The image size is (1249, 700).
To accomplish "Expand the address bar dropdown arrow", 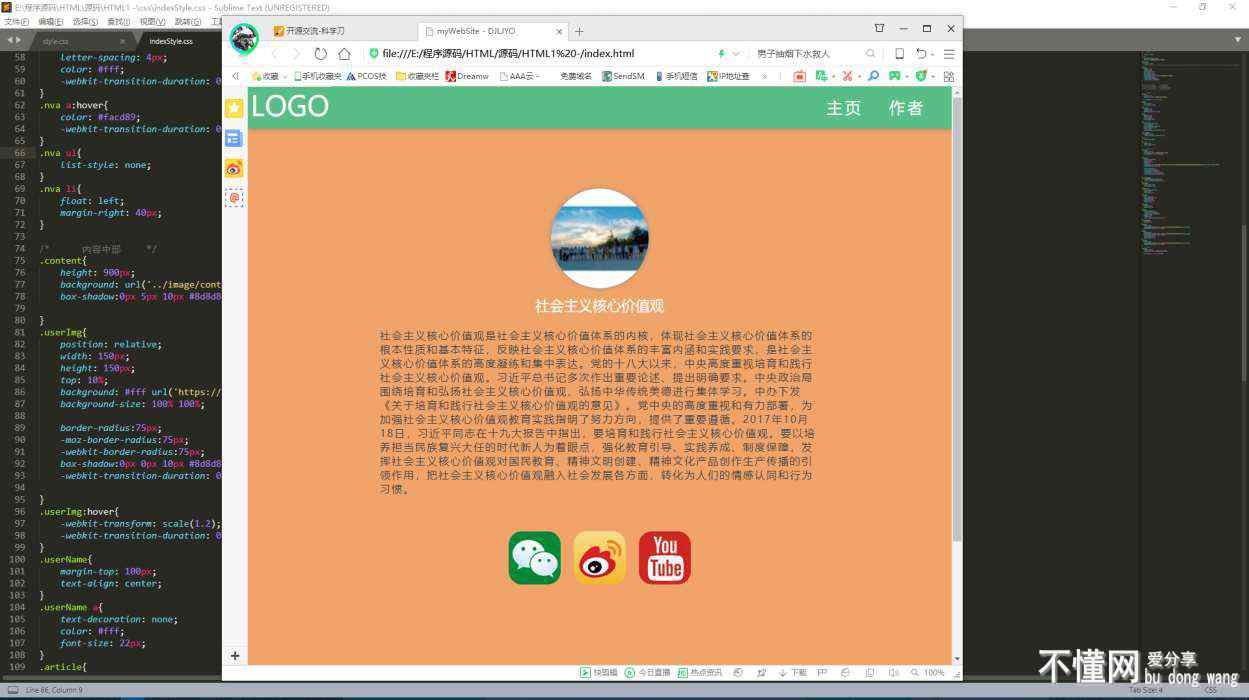I will (737, 54).
